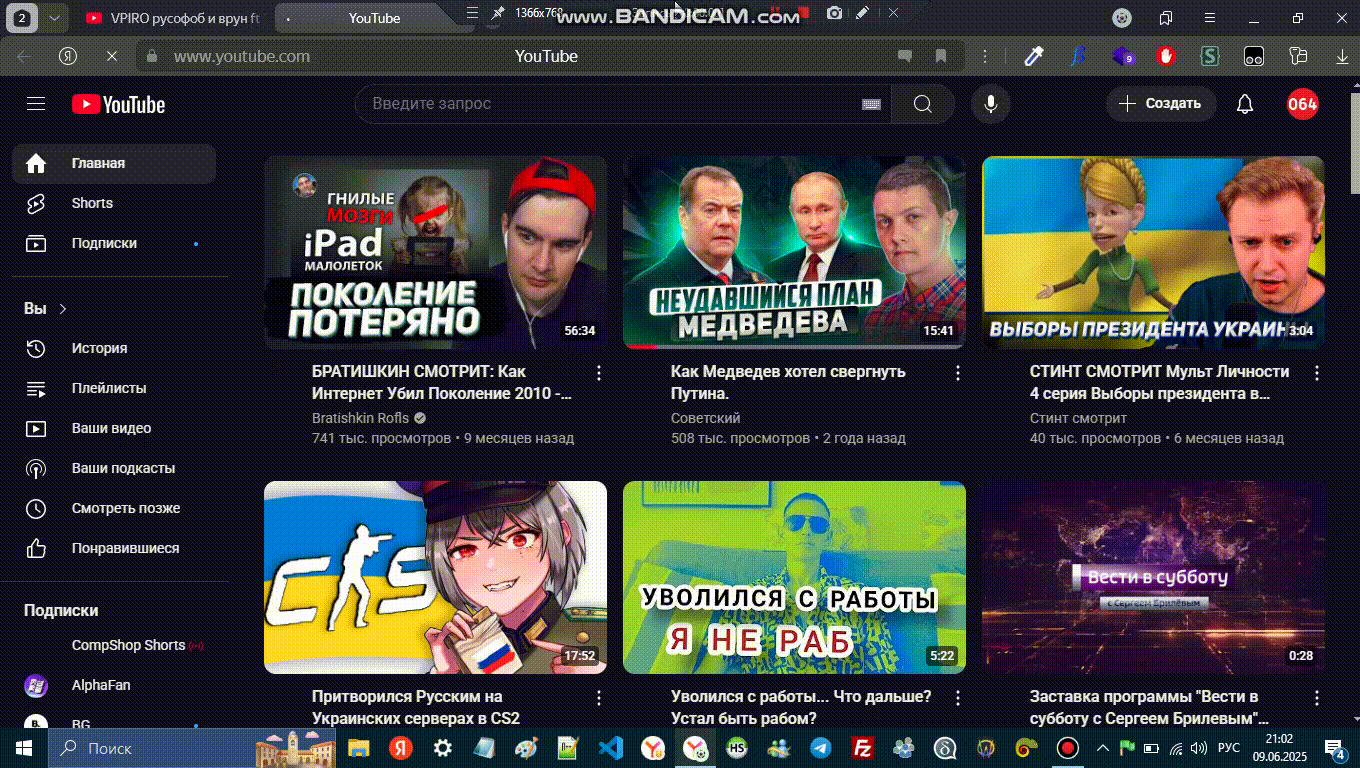Image resolution: width=1360 pixels, height=768 pixels.
Task: Show hidden system tray icons
Action: (1103, 748)
